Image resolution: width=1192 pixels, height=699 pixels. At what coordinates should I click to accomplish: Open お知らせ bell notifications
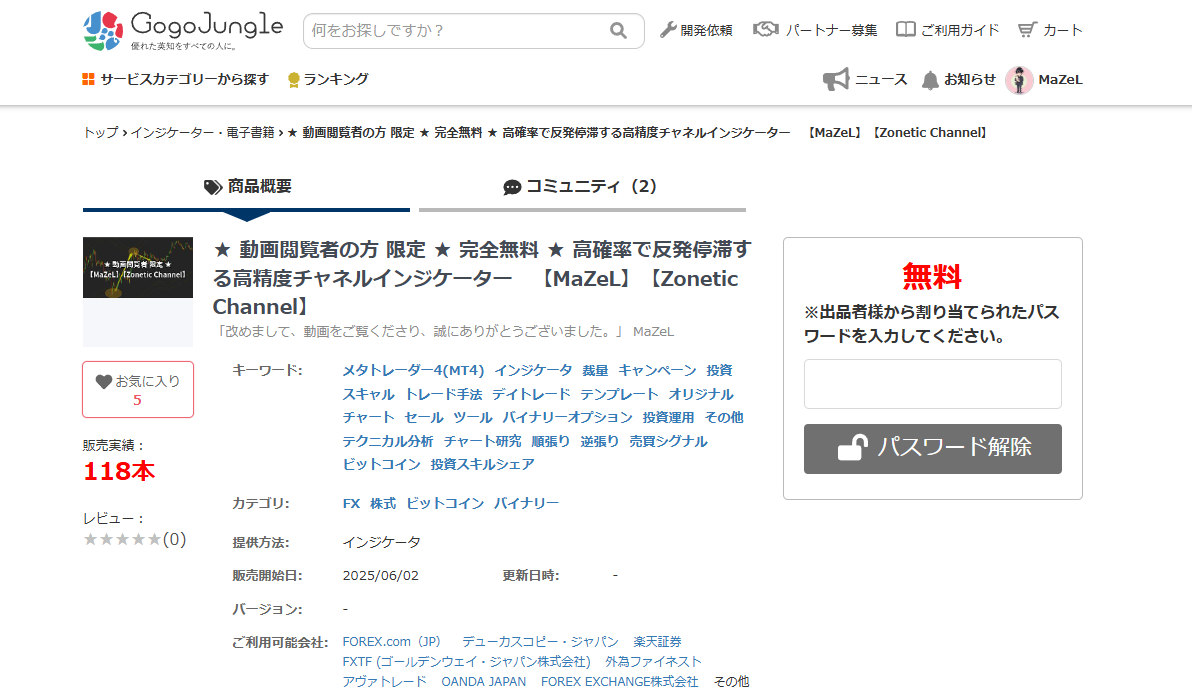point(959,79)
